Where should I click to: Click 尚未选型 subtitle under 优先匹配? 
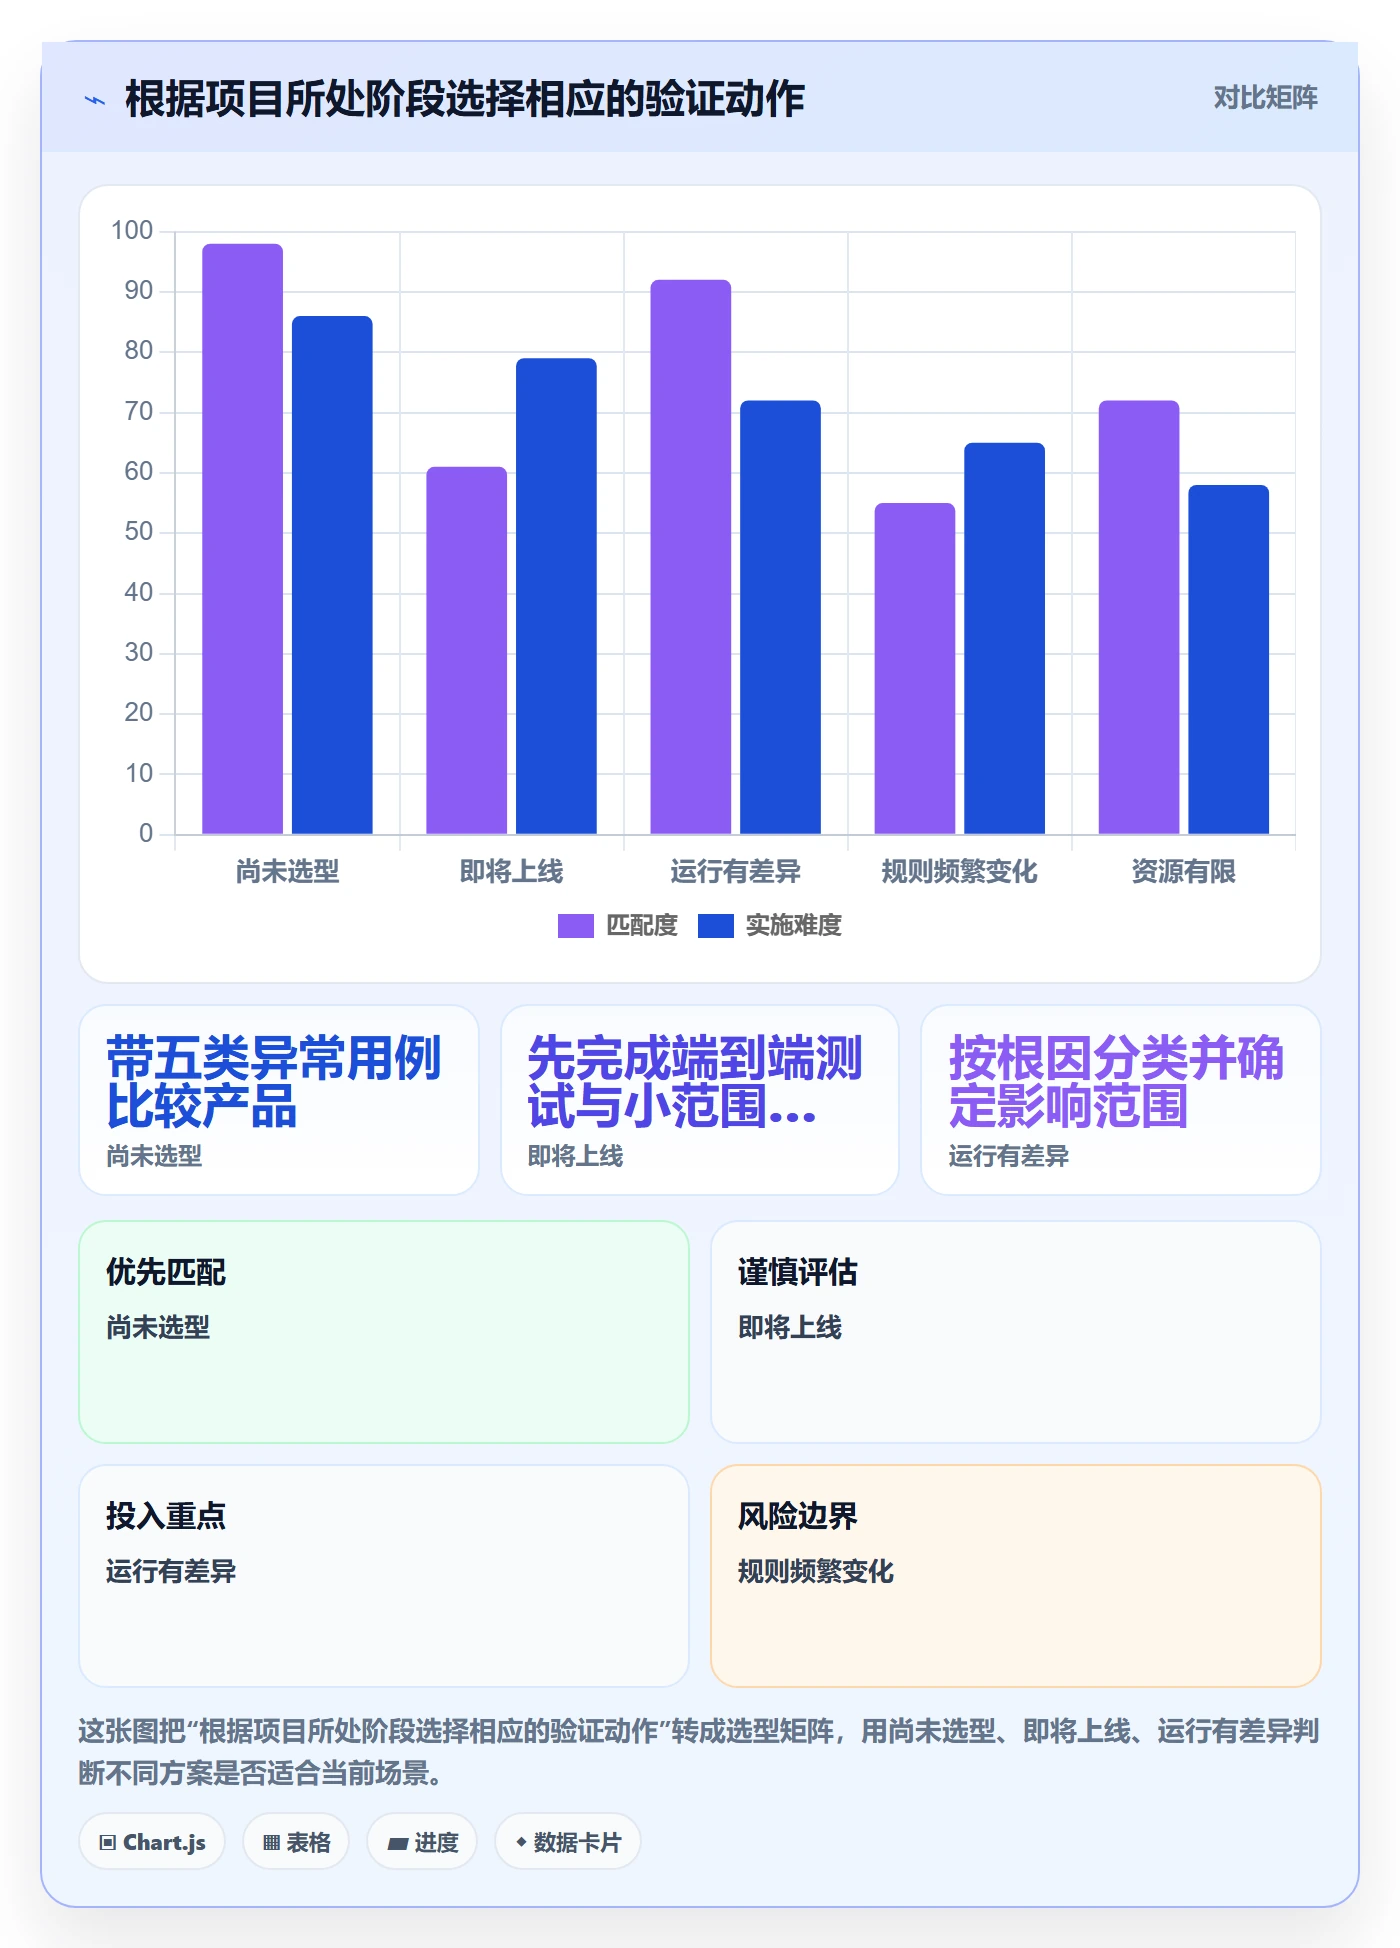coord(158,1328)
